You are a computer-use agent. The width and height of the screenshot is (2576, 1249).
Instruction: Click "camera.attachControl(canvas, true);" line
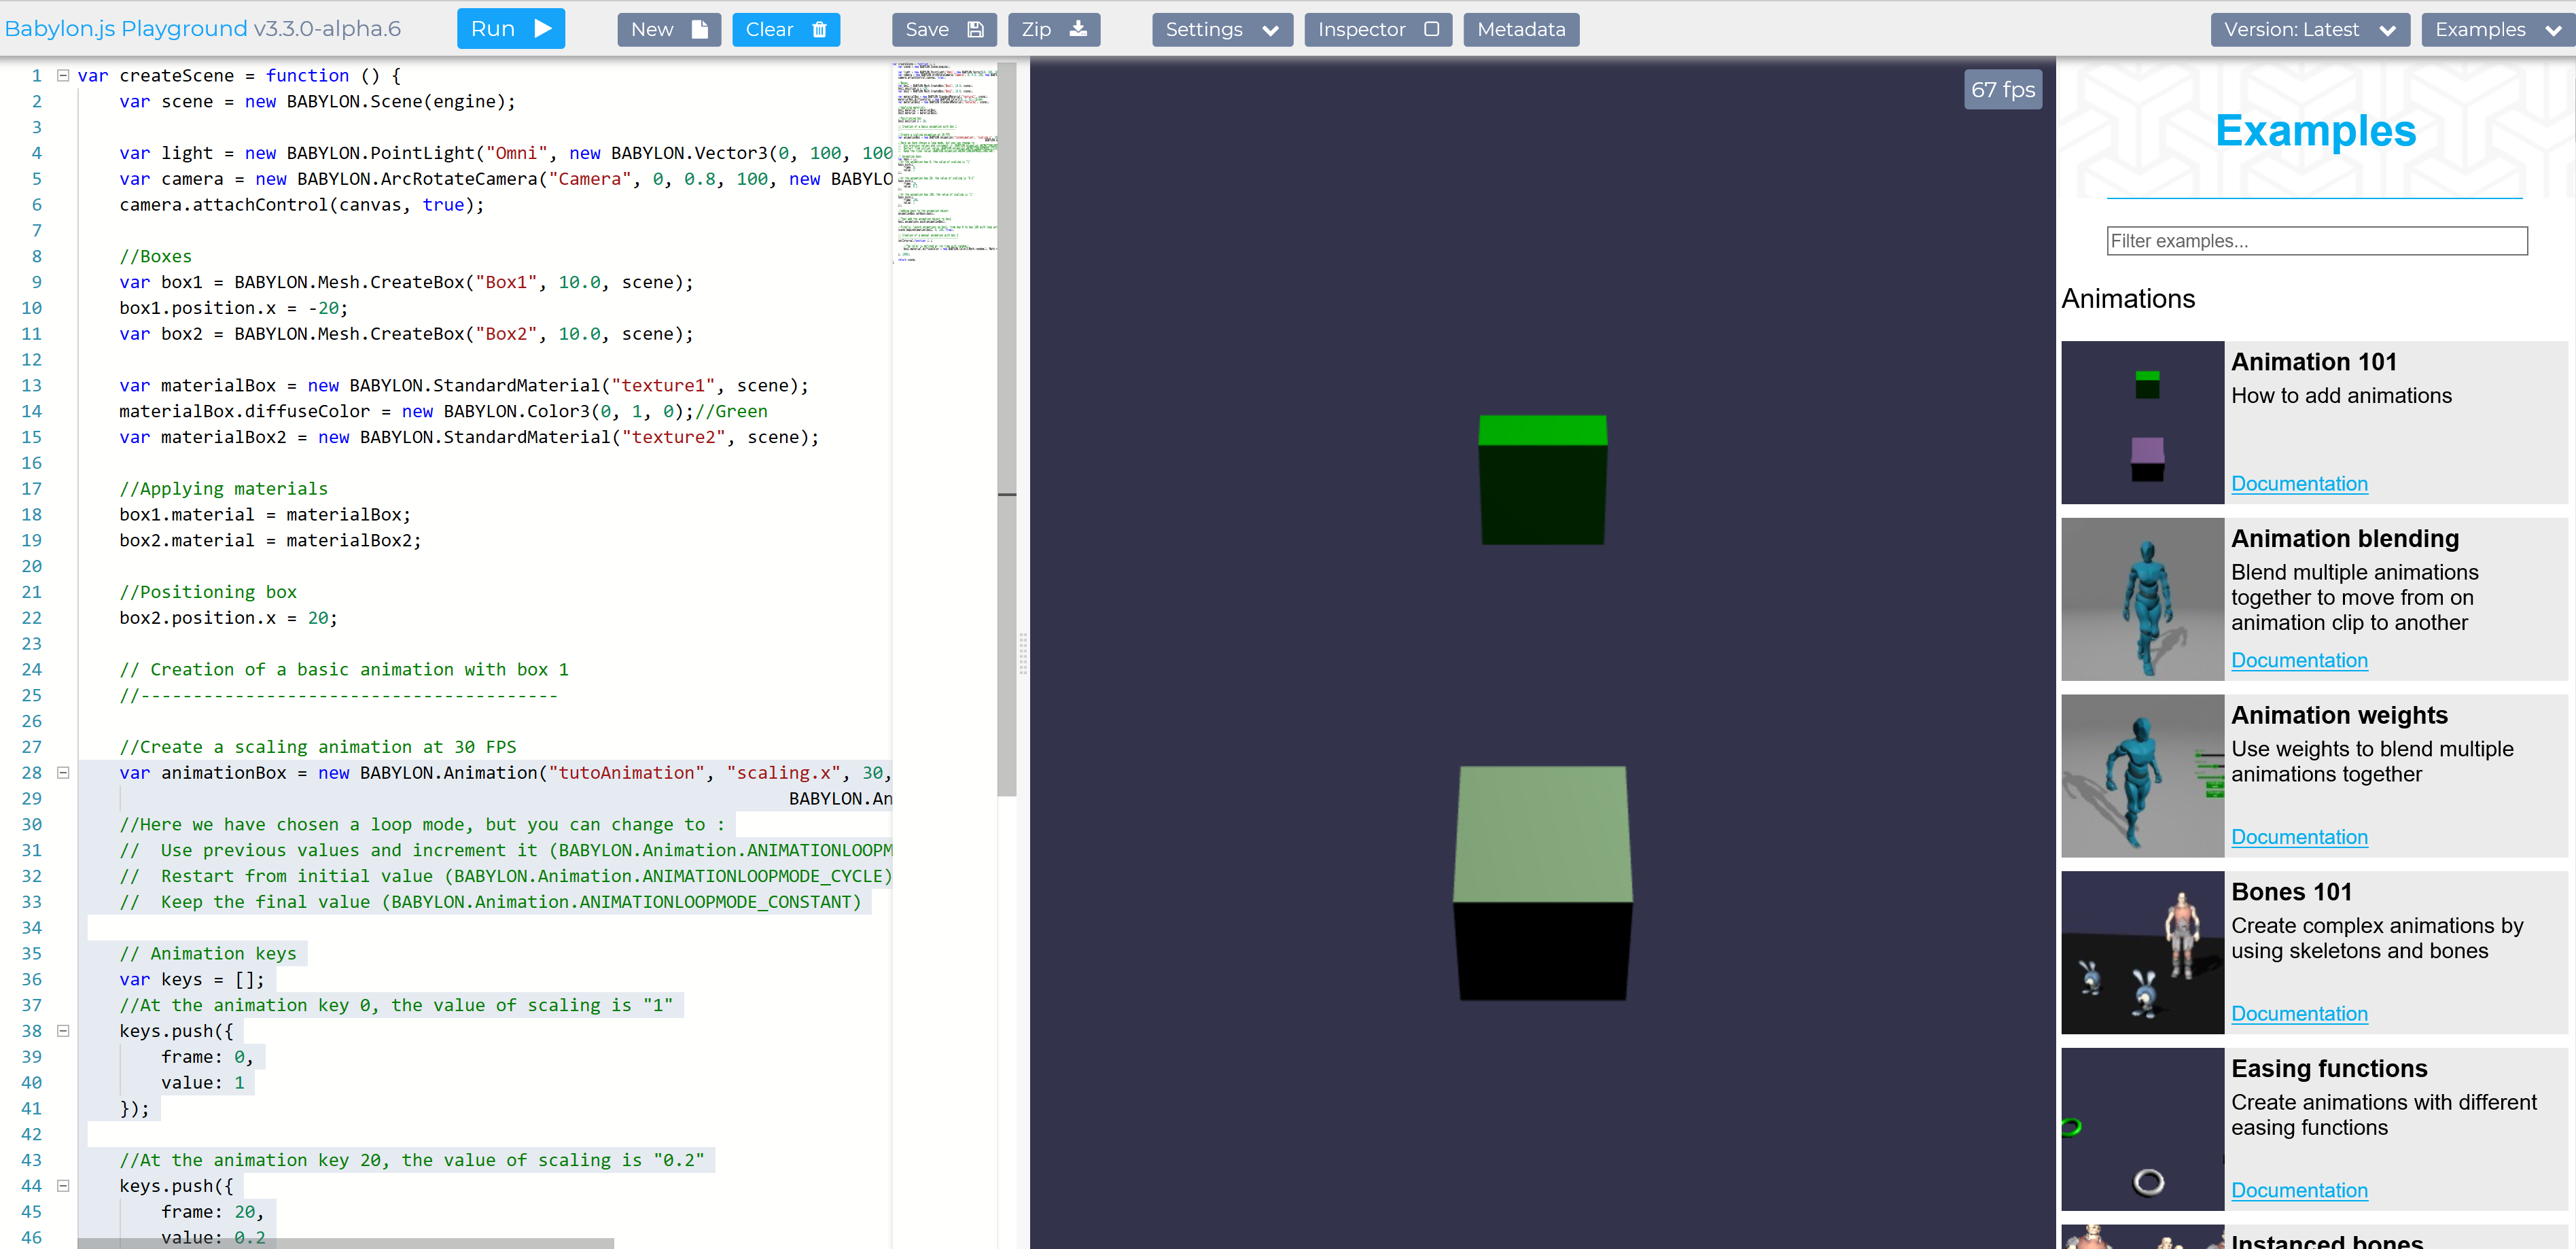click(301, 205)
